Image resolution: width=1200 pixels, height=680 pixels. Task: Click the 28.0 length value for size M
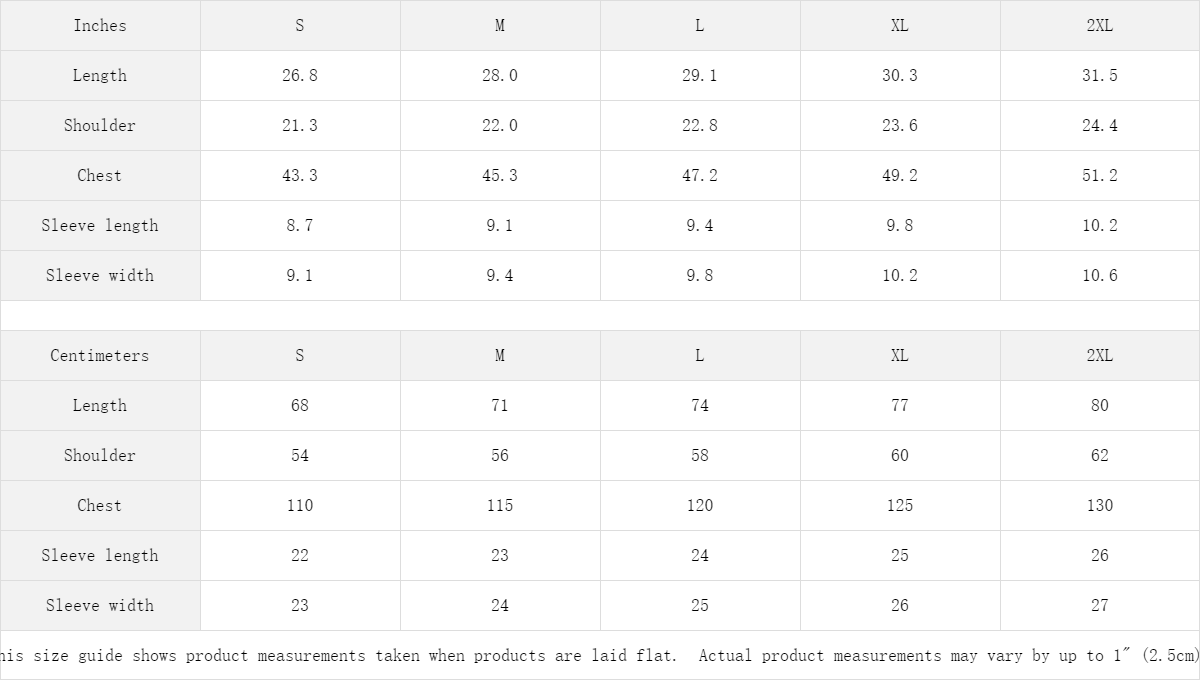[500, 76]
